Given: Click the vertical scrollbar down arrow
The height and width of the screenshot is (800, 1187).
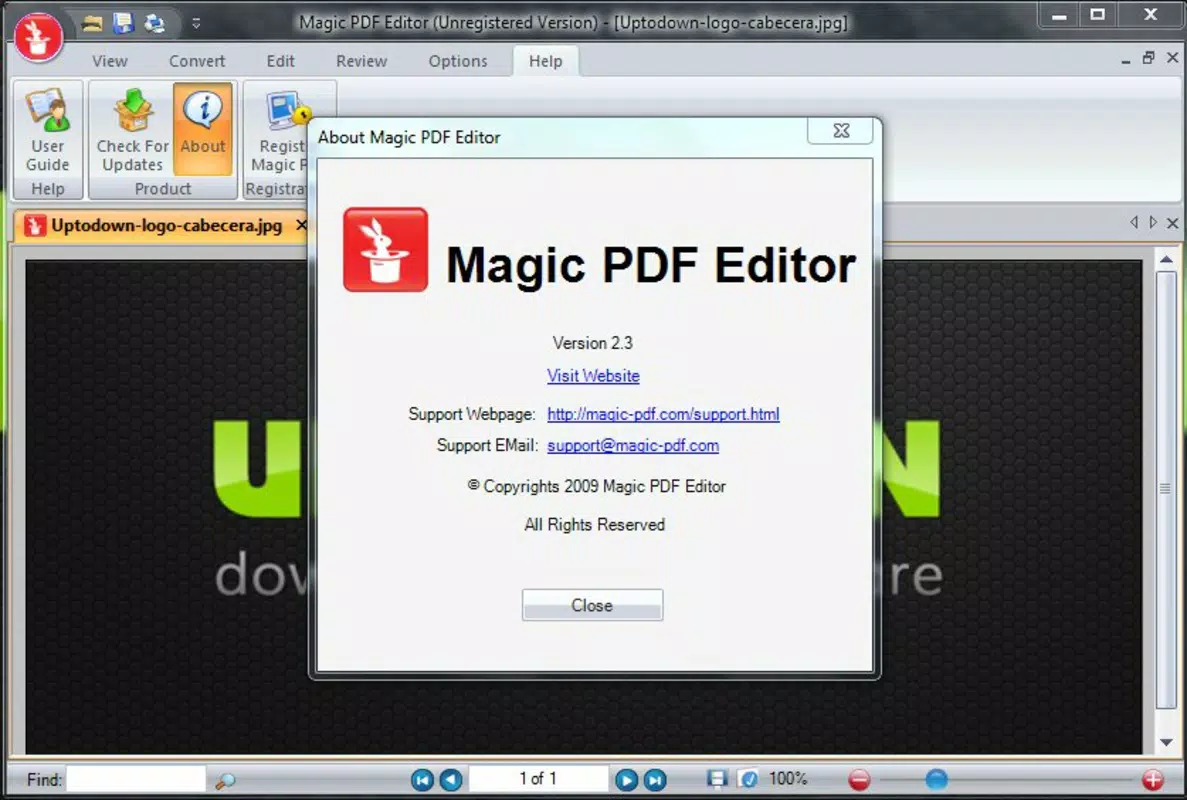Looking at the screenshot, I should 1167,742.
